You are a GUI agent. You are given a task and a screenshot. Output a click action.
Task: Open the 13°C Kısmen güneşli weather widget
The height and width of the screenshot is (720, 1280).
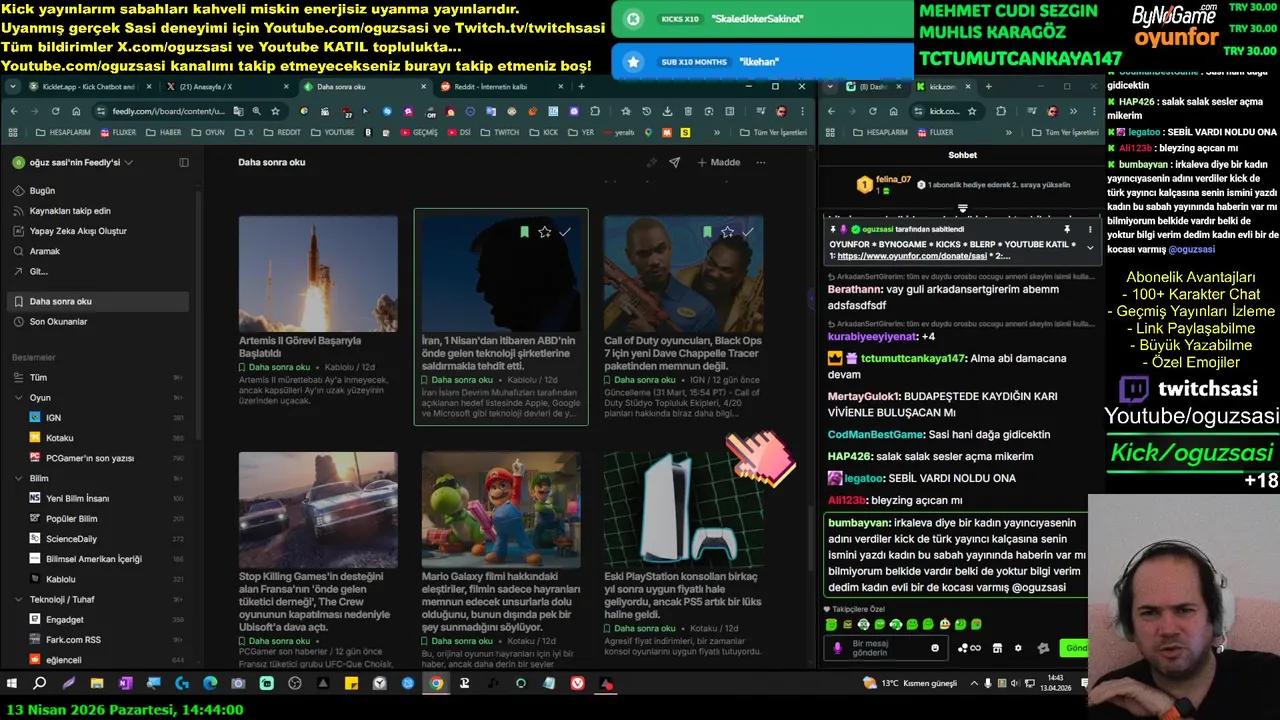click(911, 683)
